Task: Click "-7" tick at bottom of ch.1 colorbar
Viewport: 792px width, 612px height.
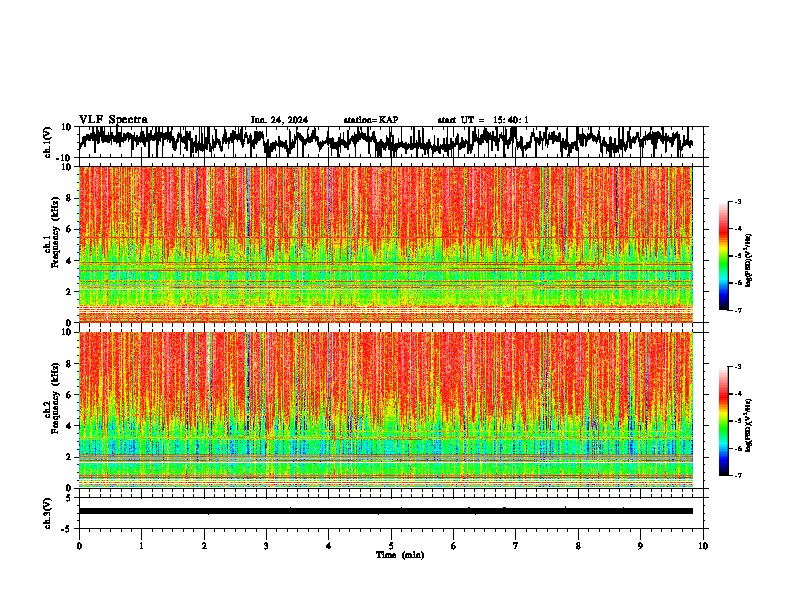Action: pos(738,310)
